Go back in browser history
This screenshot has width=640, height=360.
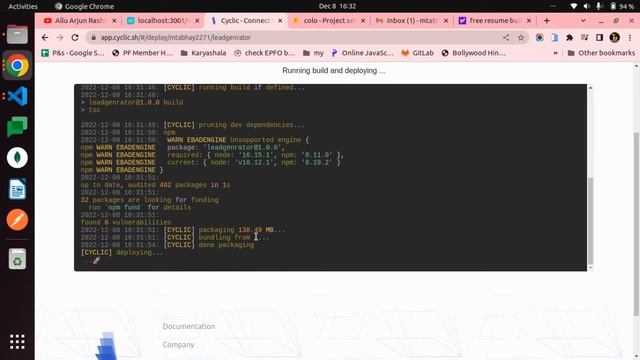point(45,38)
